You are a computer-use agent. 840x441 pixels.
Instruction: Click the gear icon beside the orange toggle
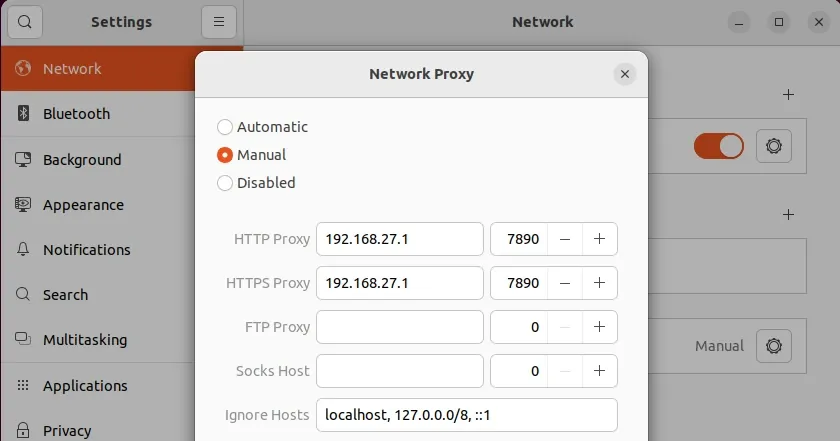774,146
